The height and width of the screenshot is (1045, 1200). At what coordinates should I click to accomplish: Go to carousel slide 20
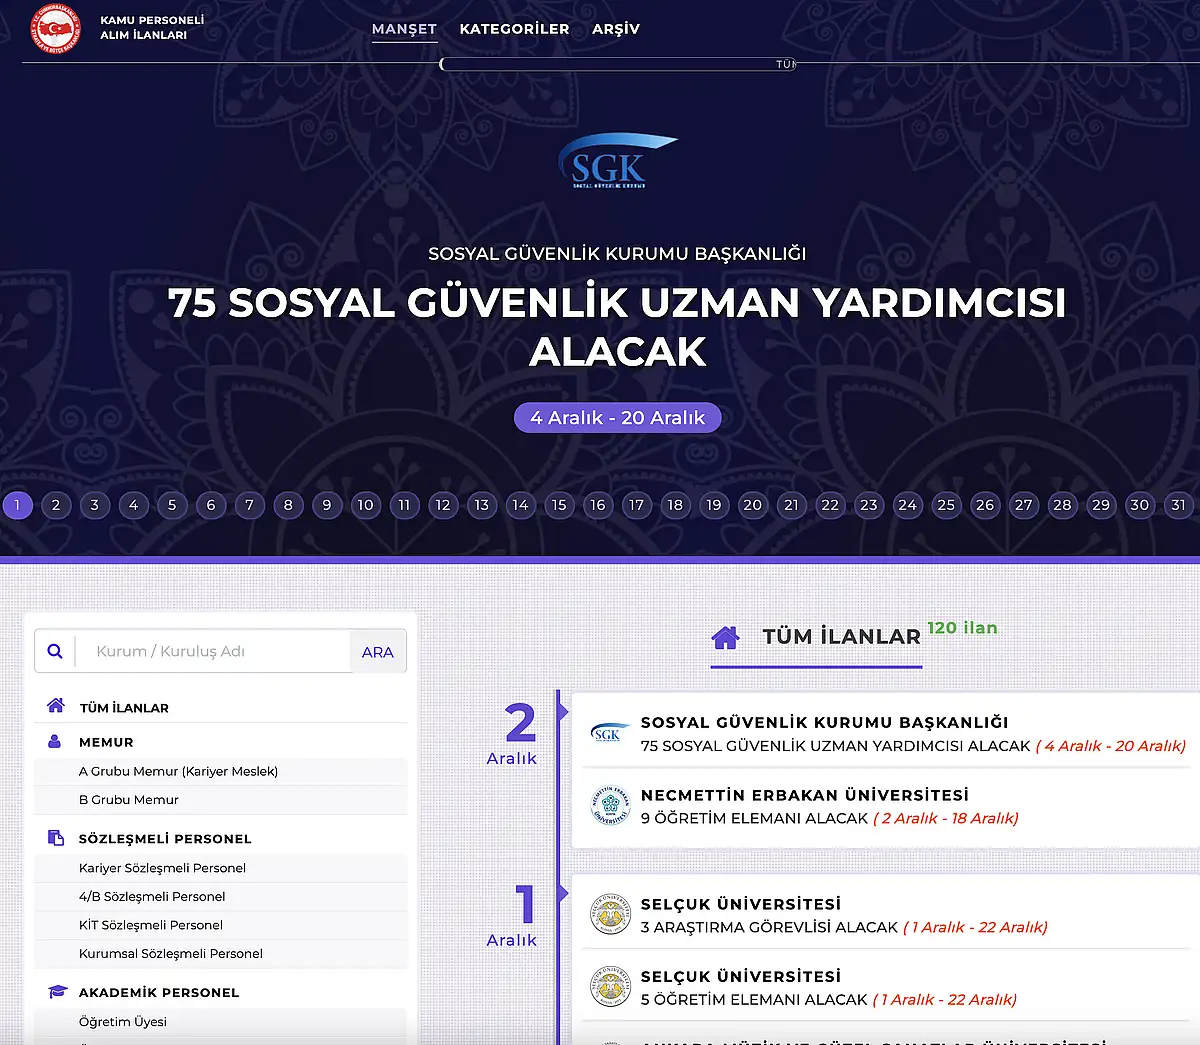[753, 505]
